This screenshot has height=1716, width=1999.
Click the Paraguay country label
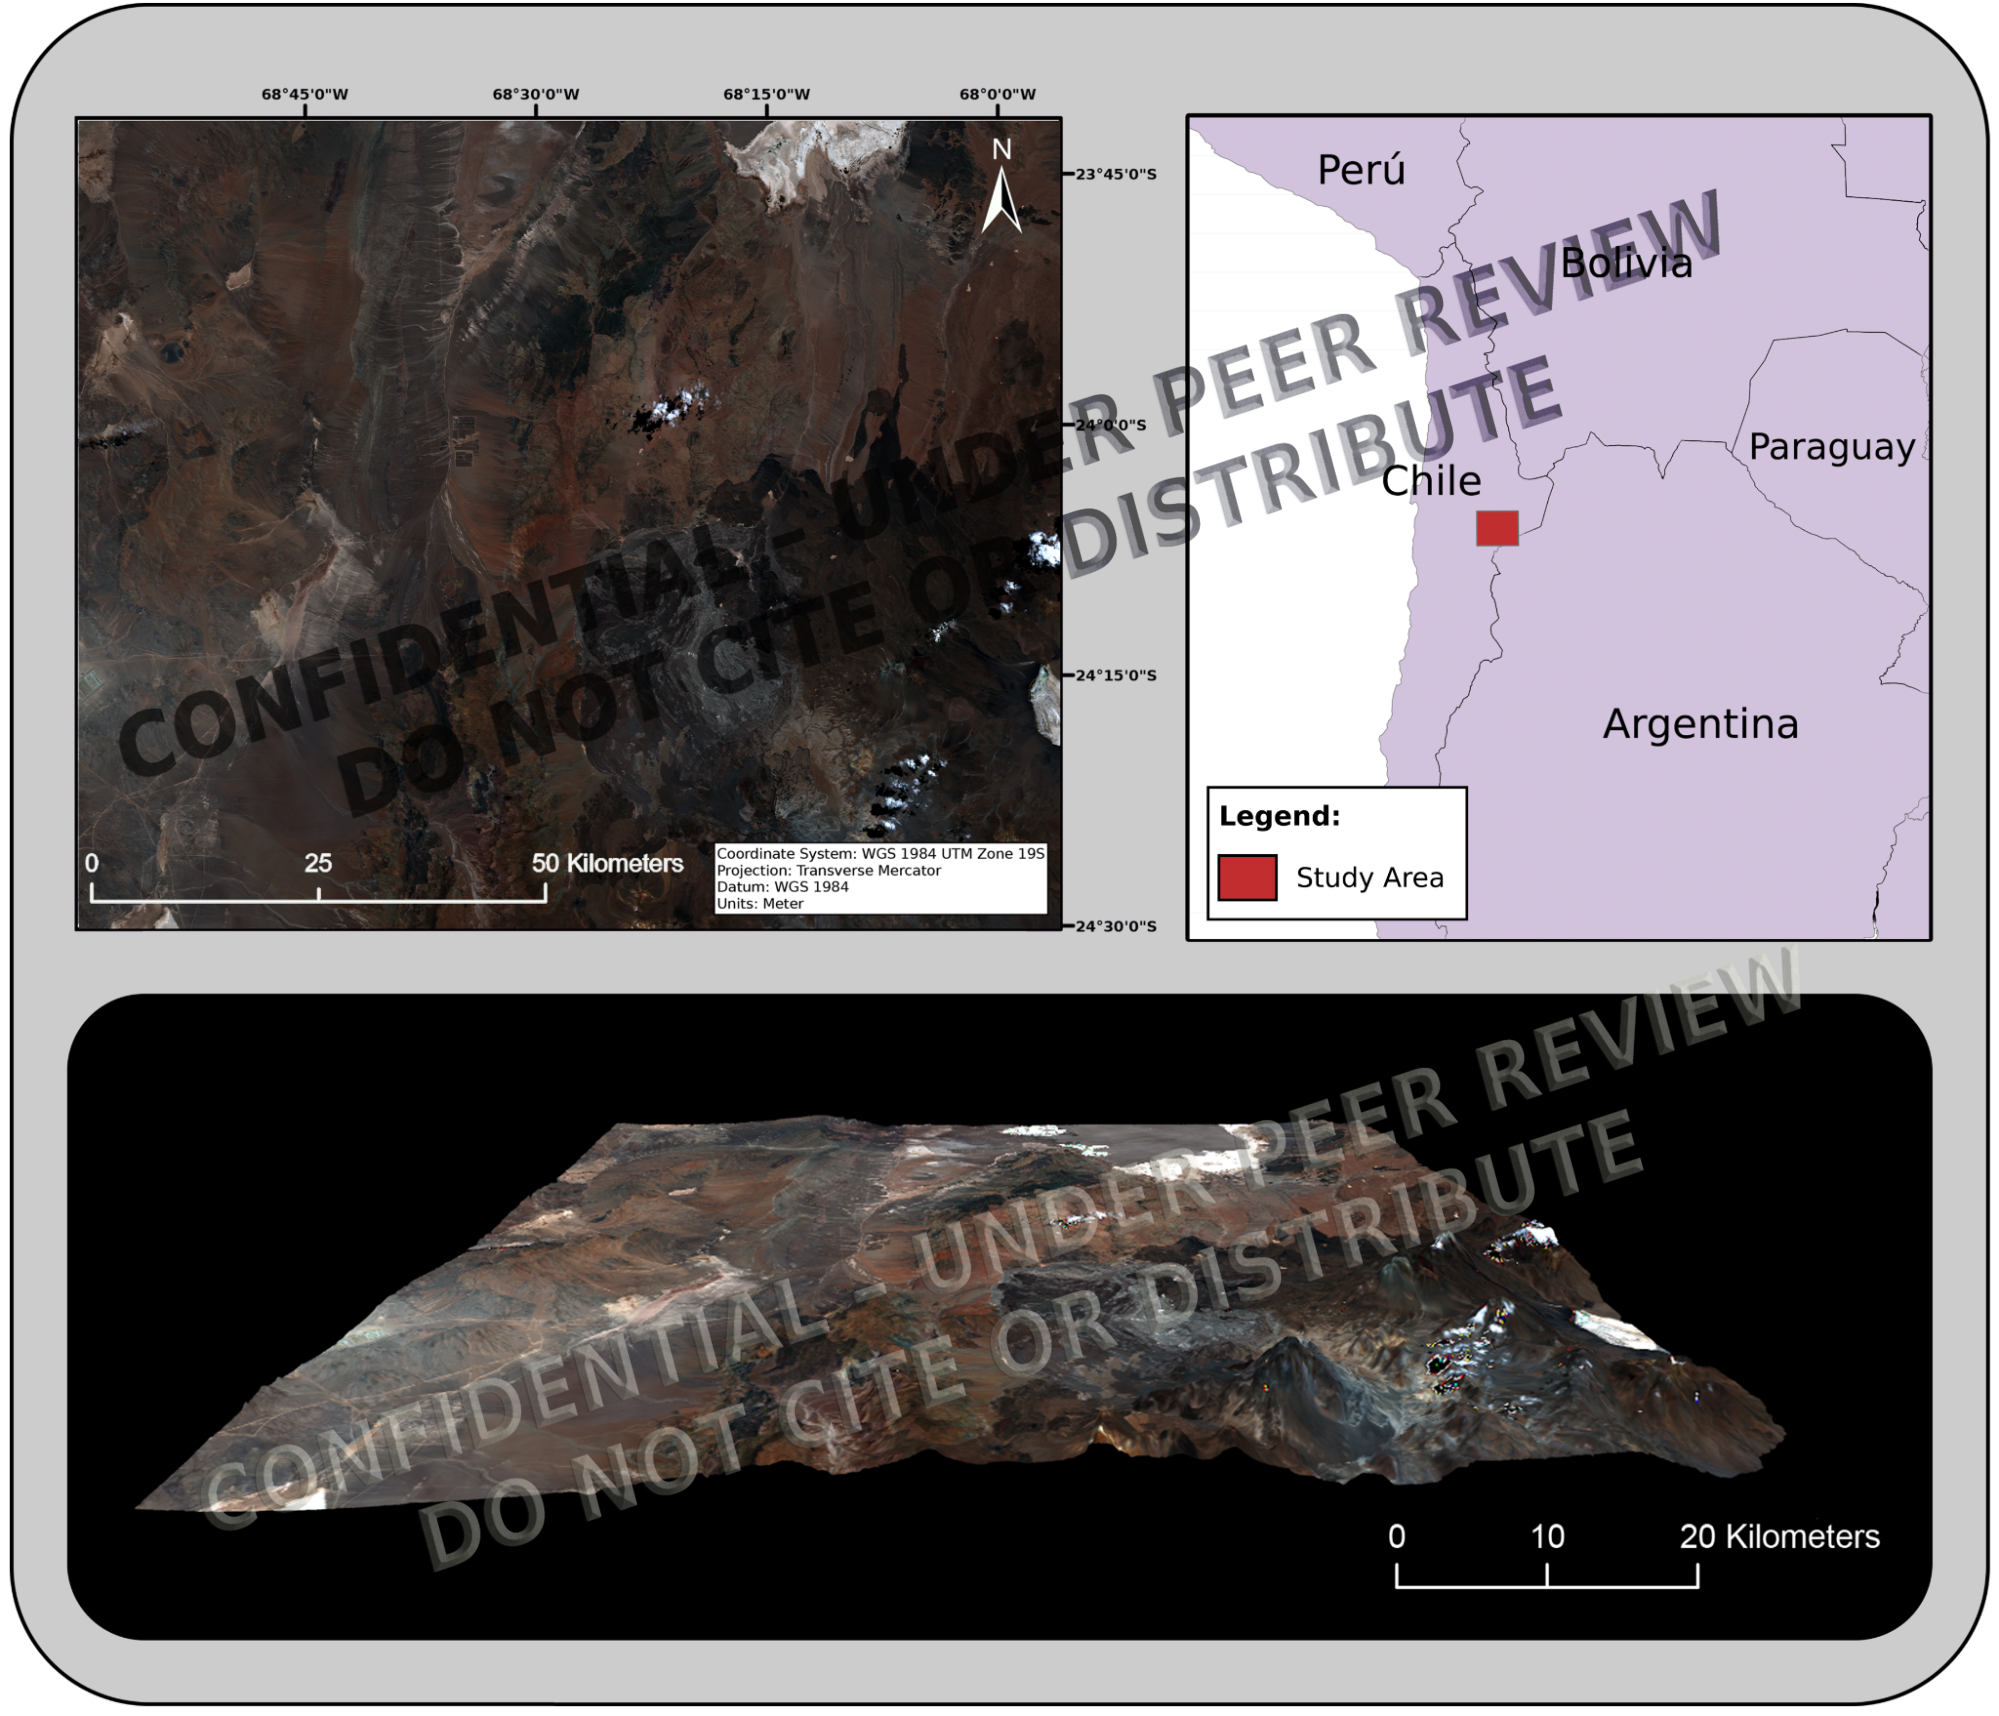[1831, 447]
